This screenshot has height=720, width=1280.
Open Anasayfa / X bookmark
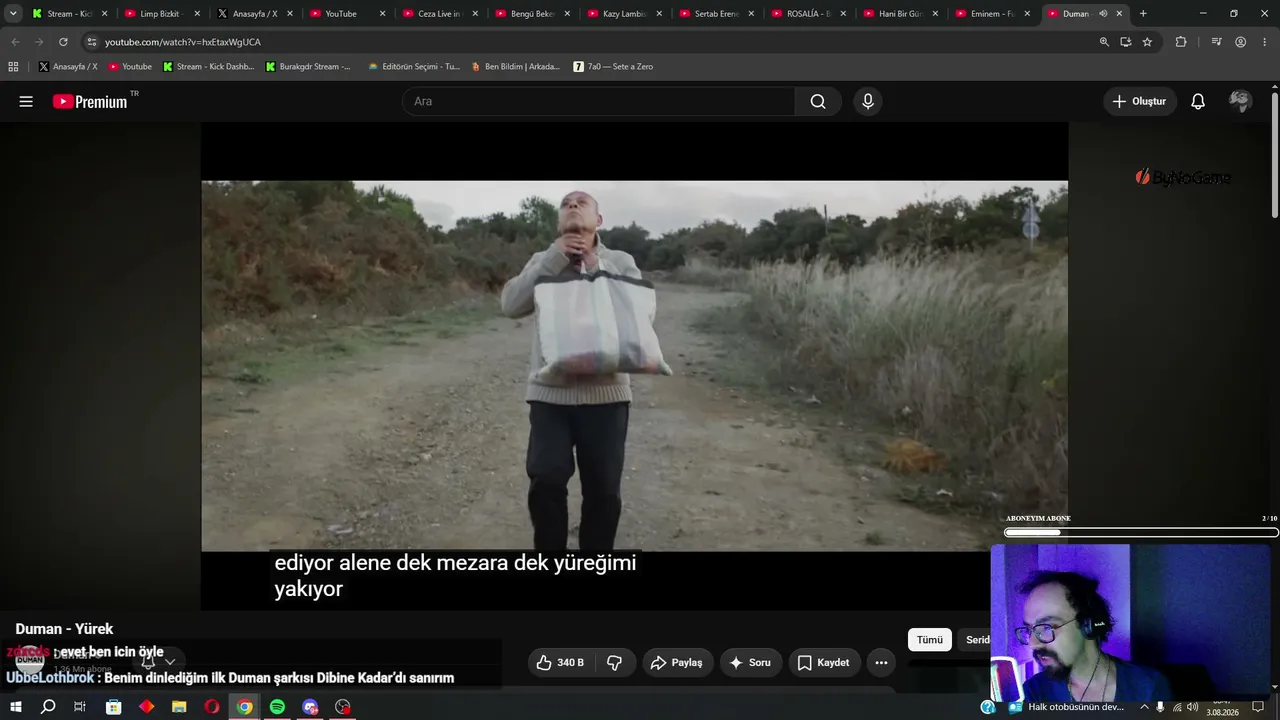pyautogui.click(x=68, y=67)
